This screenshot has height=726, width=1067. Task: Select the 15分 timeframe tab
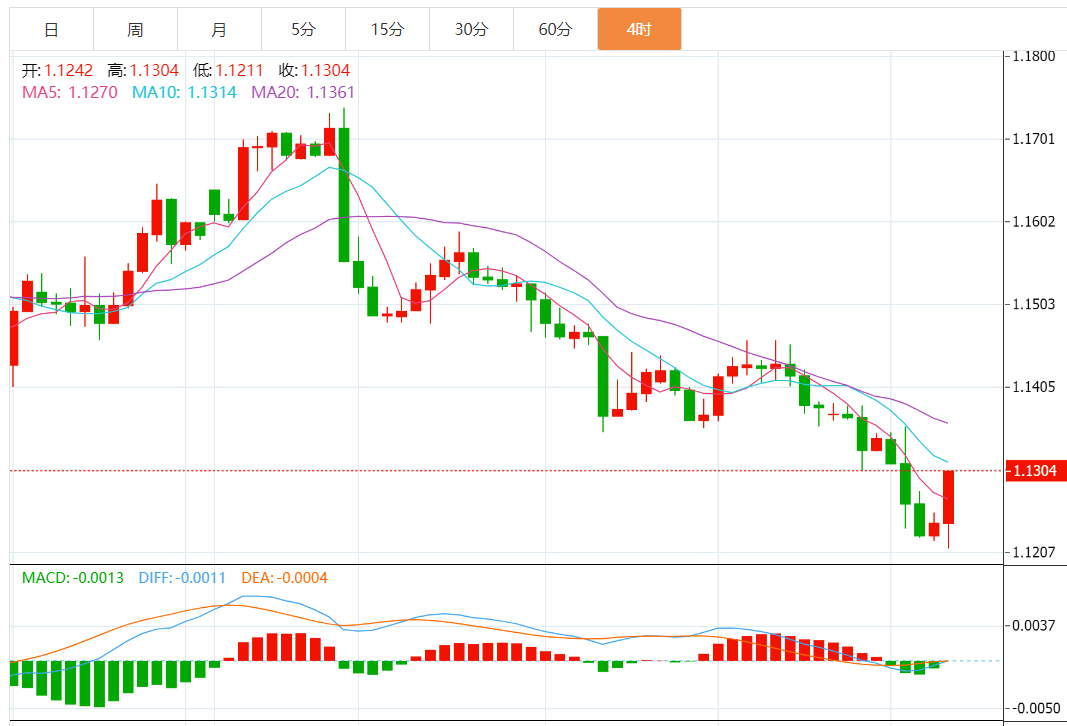coord(387,29)
